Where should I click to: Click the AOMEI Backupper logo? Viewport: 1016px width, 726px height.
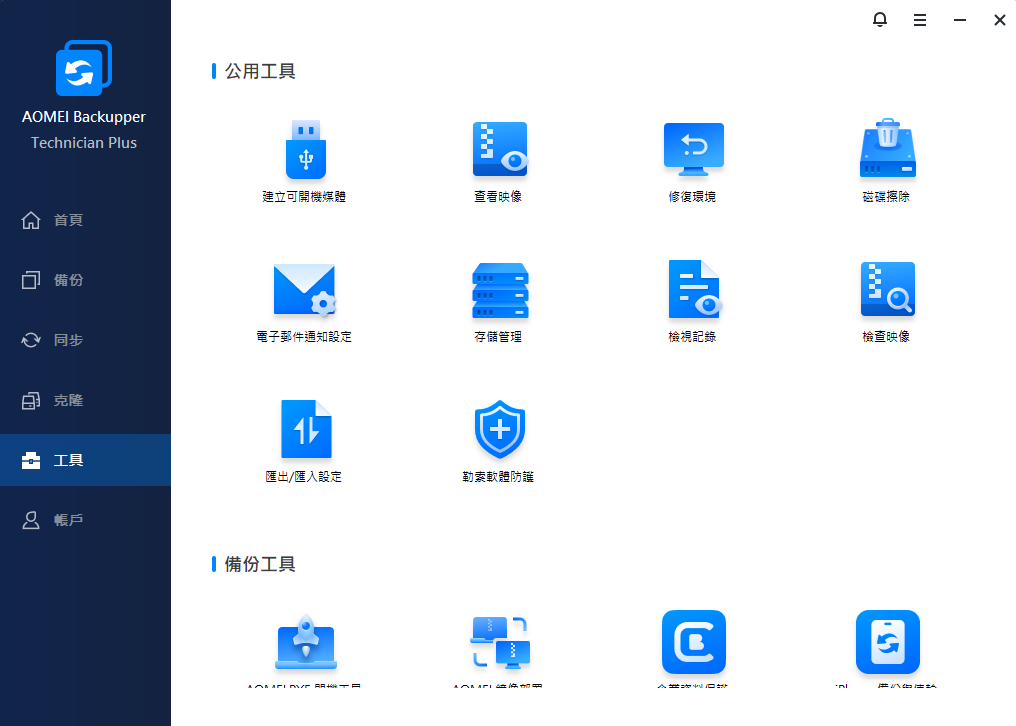tap(84, 68)
